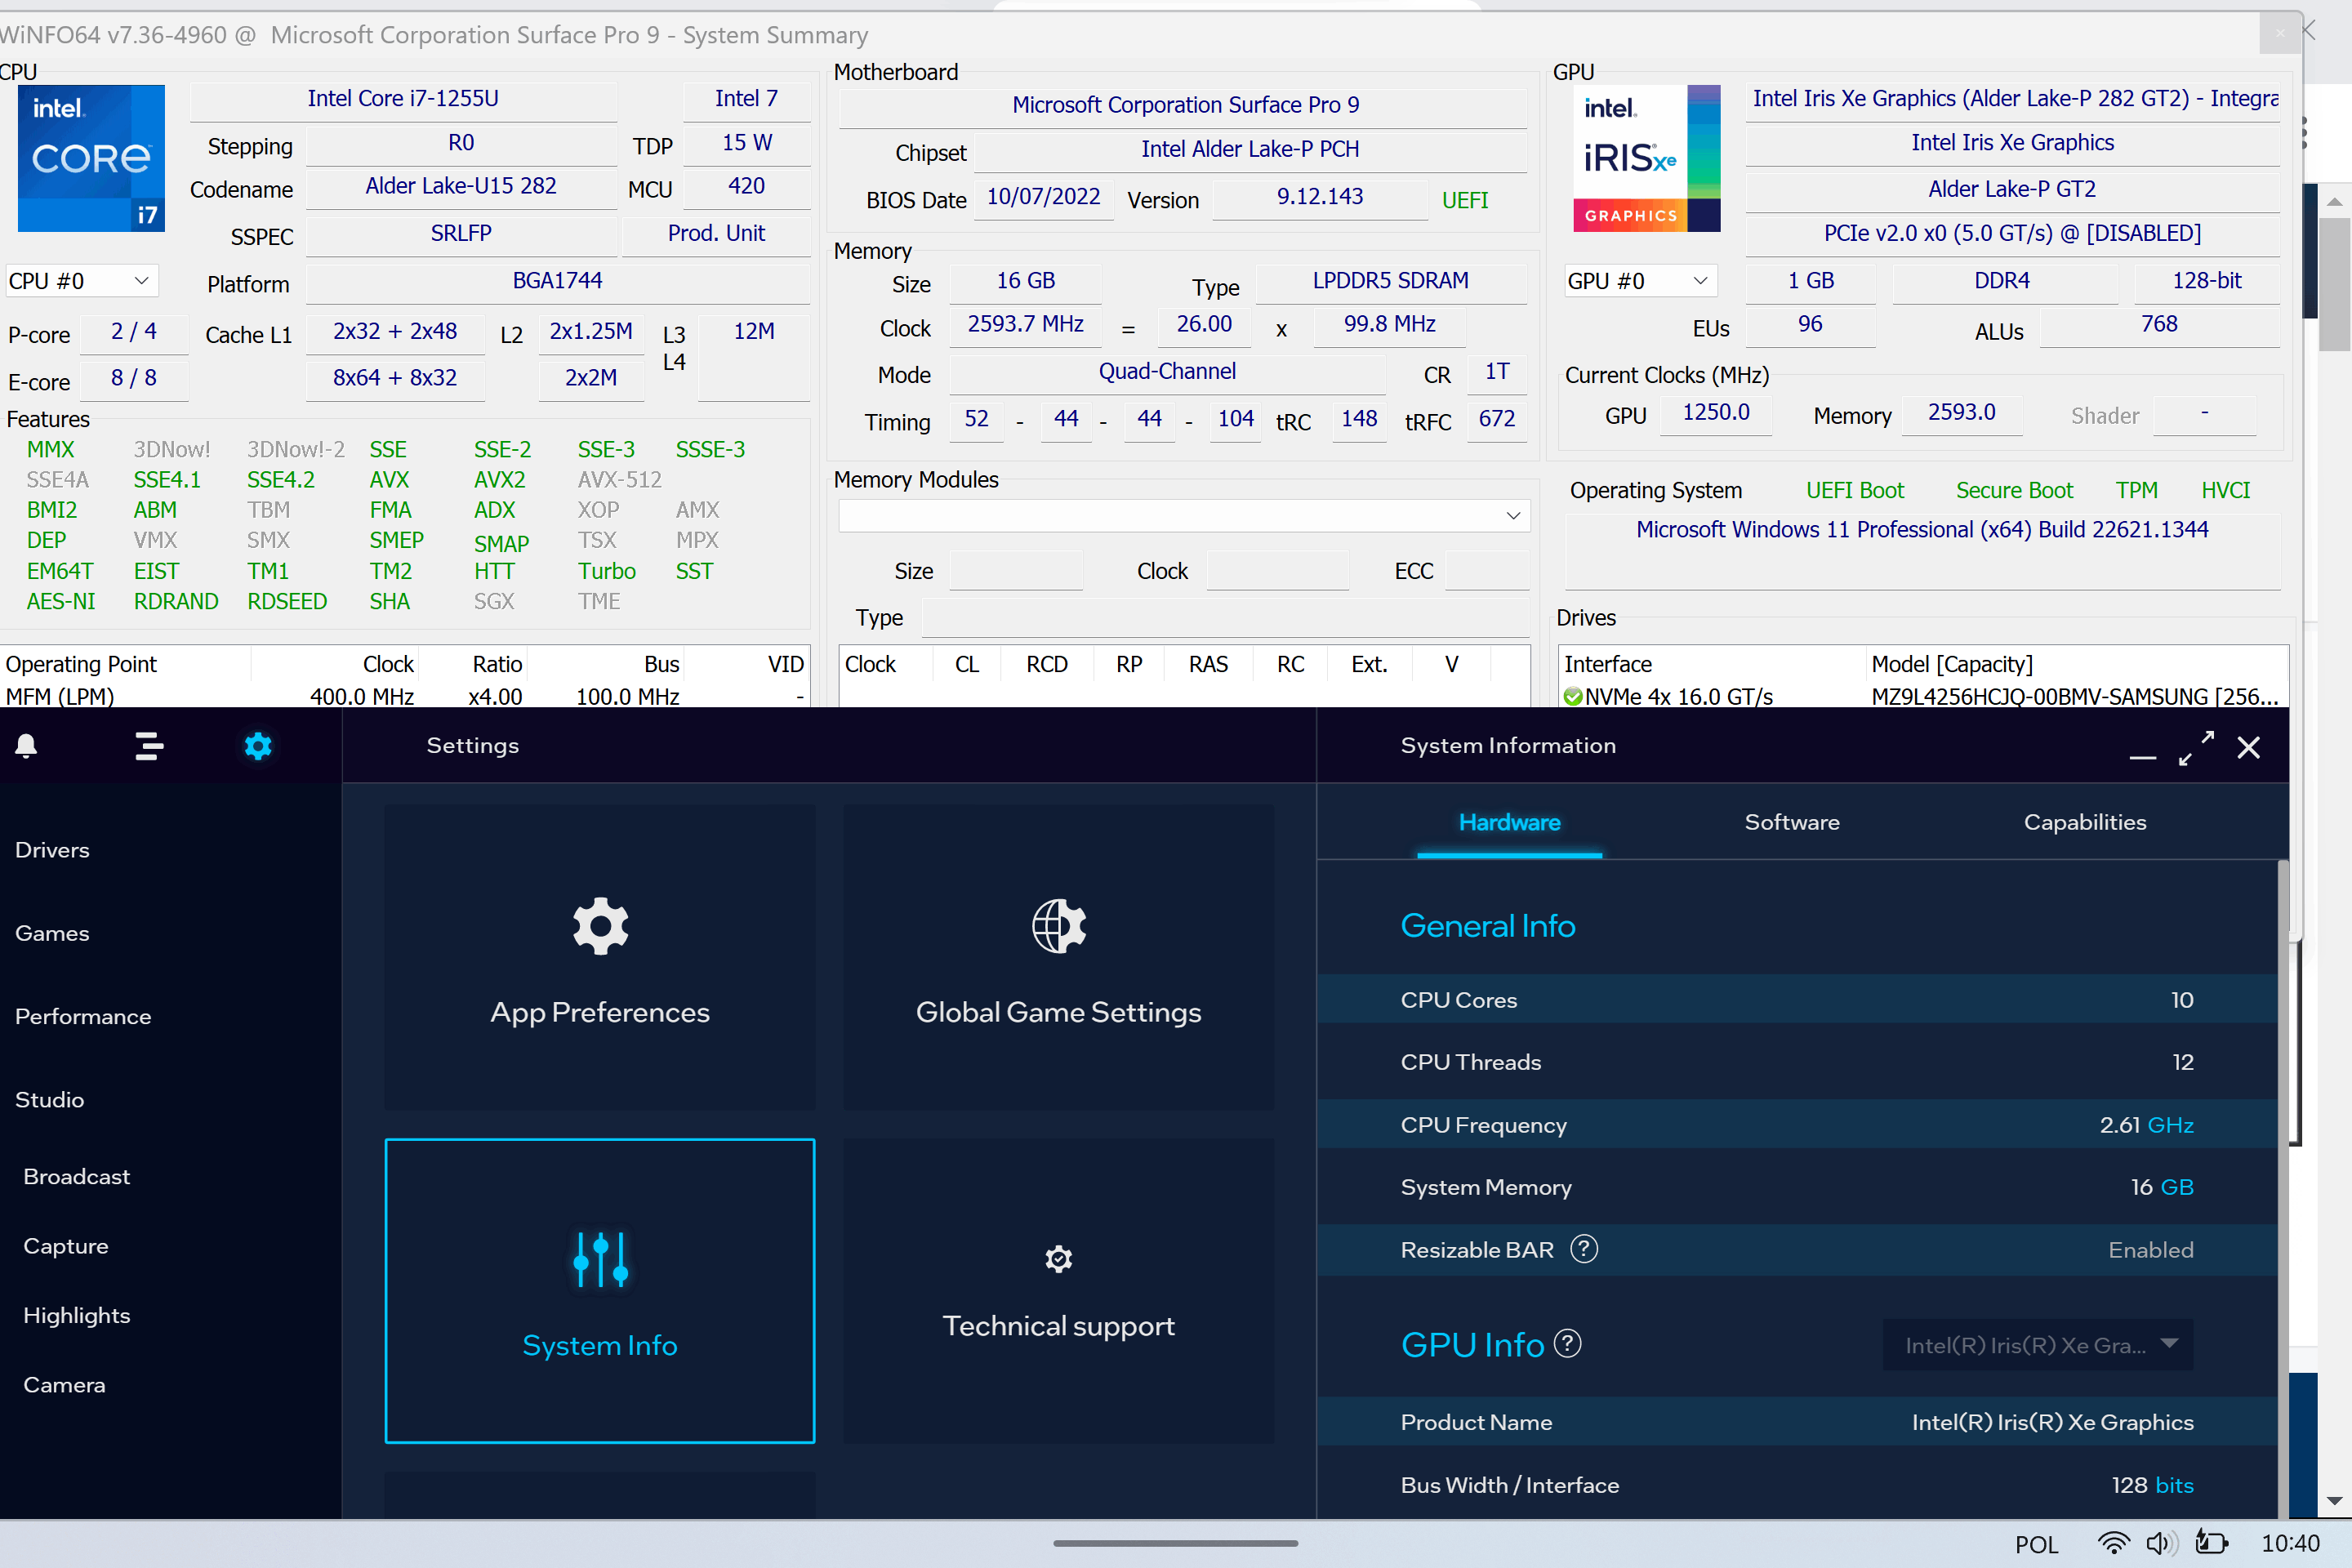Open the notifications bell icon
This screenshot has width=2352, height=1568.
click(27, 746)
